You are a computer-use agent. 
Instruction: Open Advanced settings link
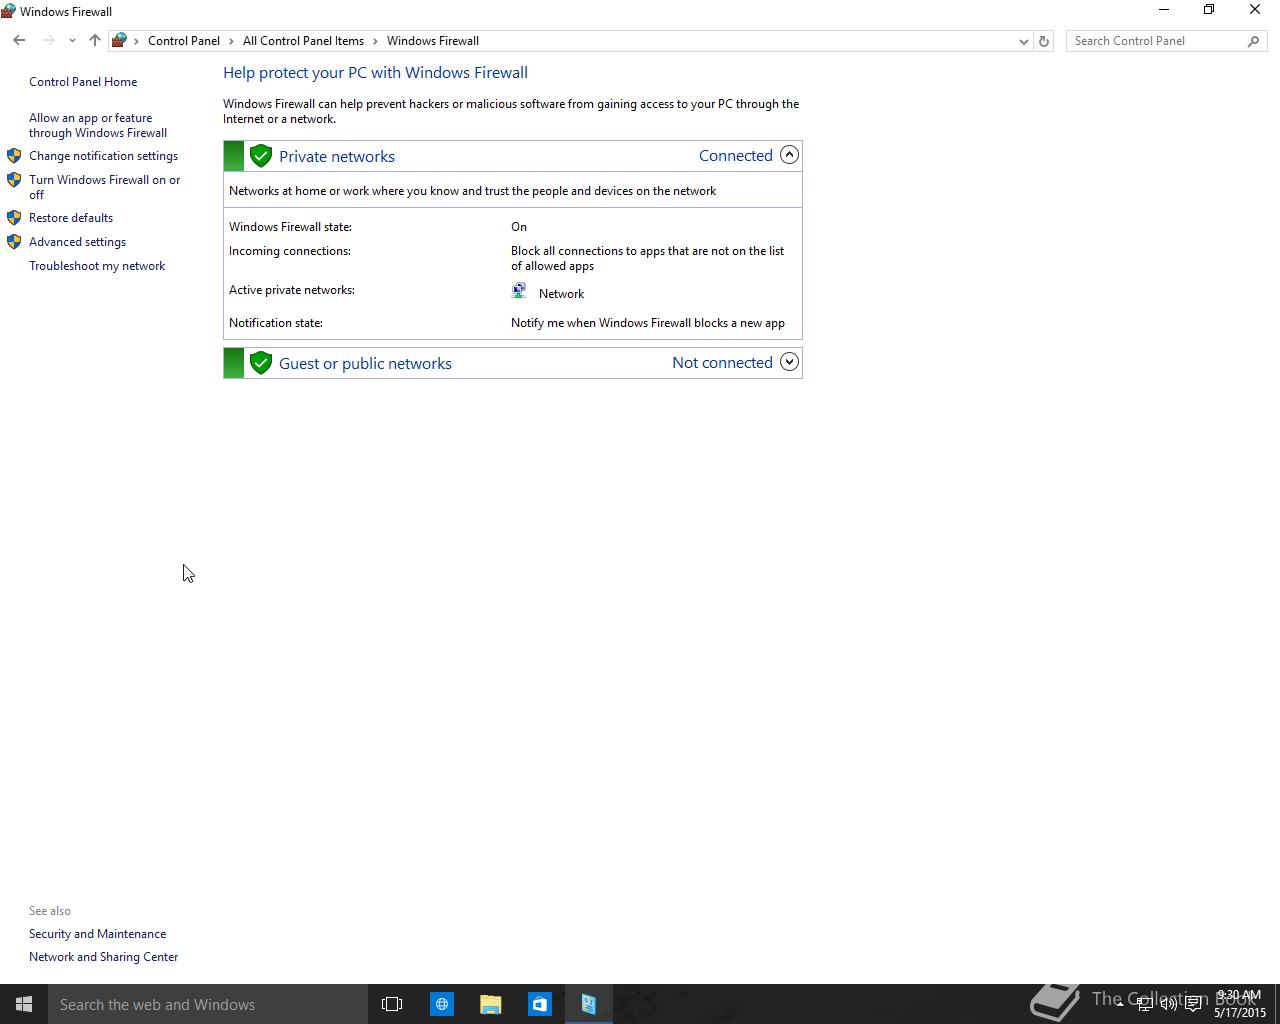coord(77,242)
